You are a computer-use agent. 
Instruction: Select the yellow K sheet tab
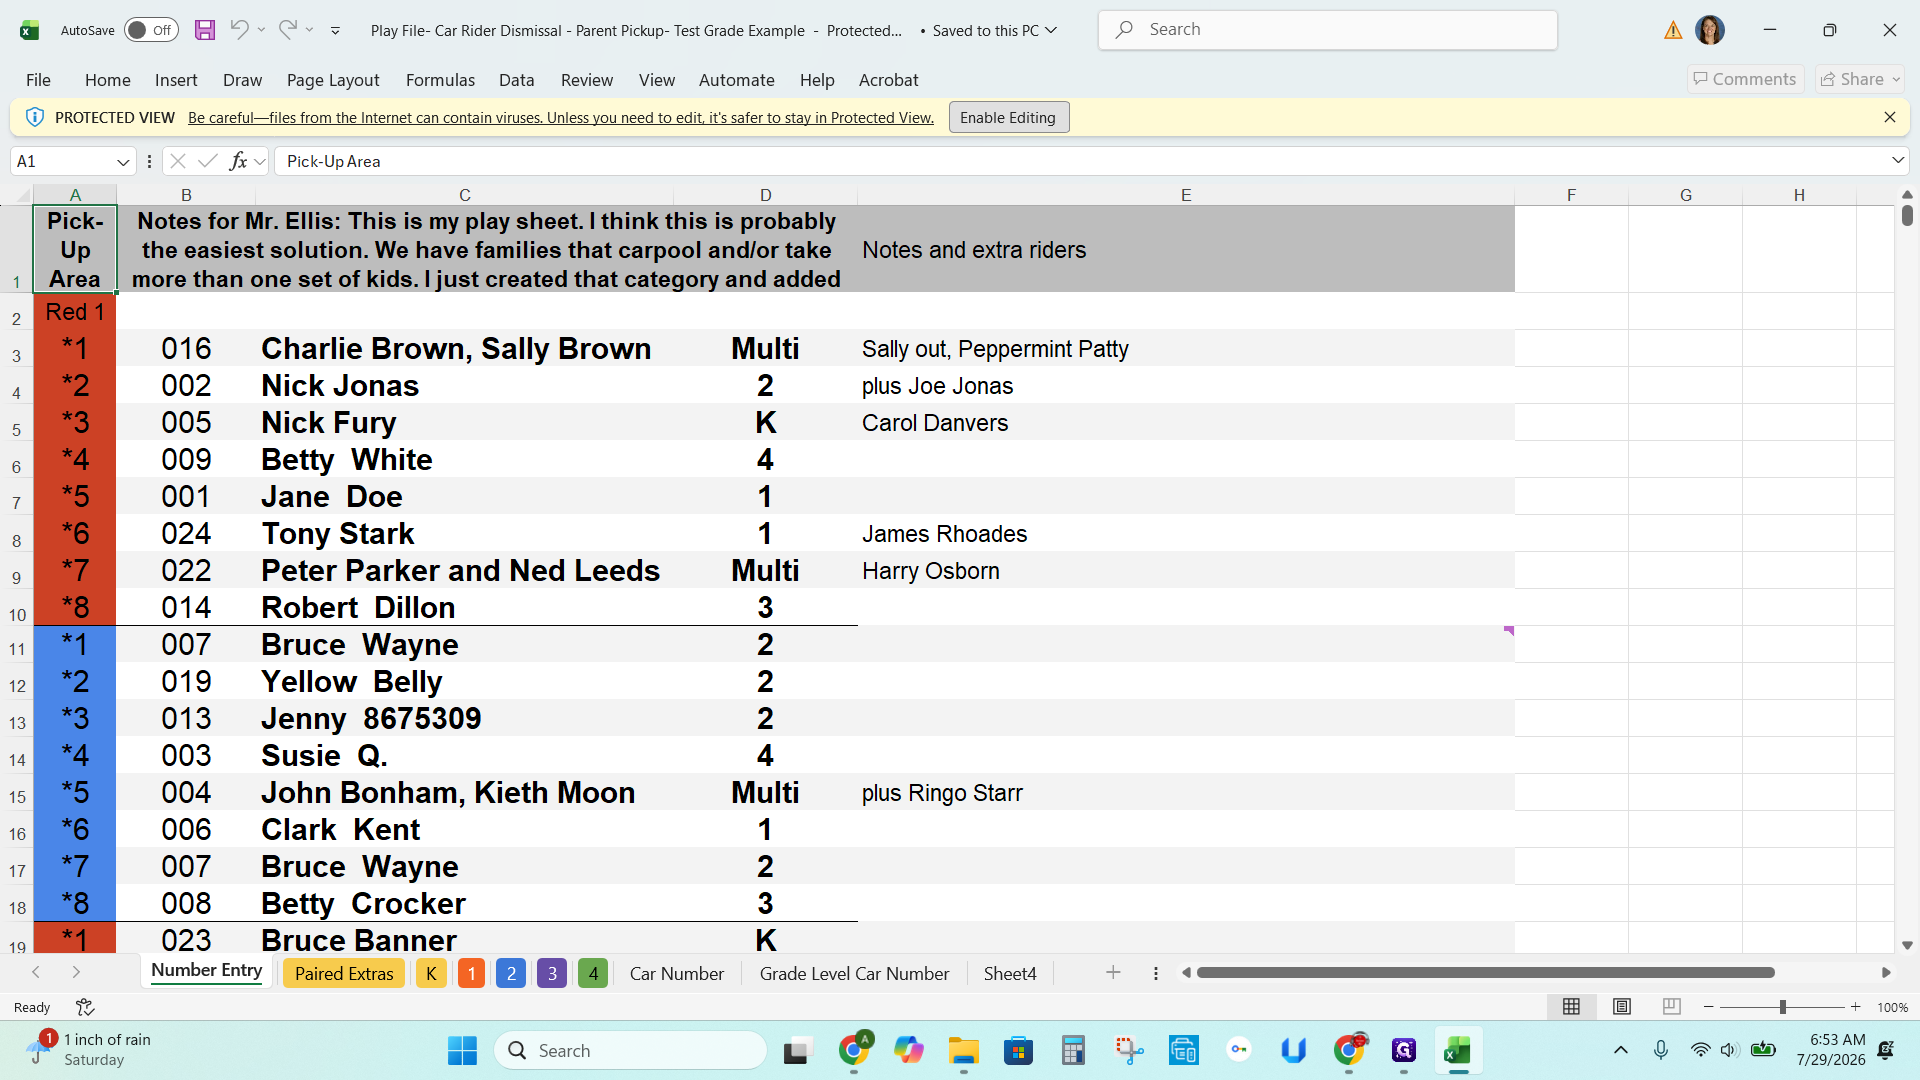(431, 973)
